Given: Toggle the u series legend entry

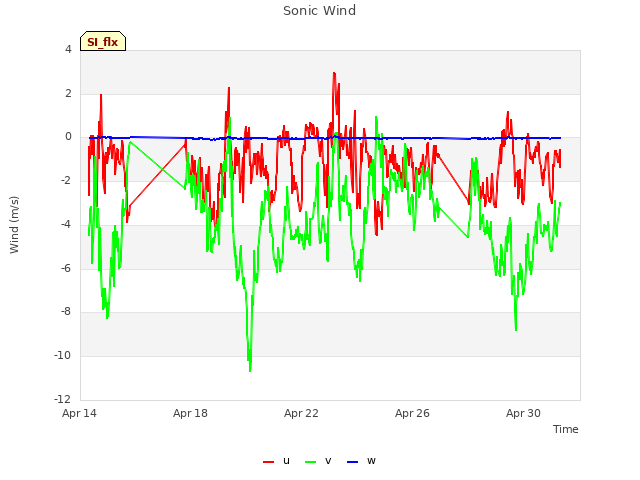Looking at the screenshot, I should coord(277,461).
